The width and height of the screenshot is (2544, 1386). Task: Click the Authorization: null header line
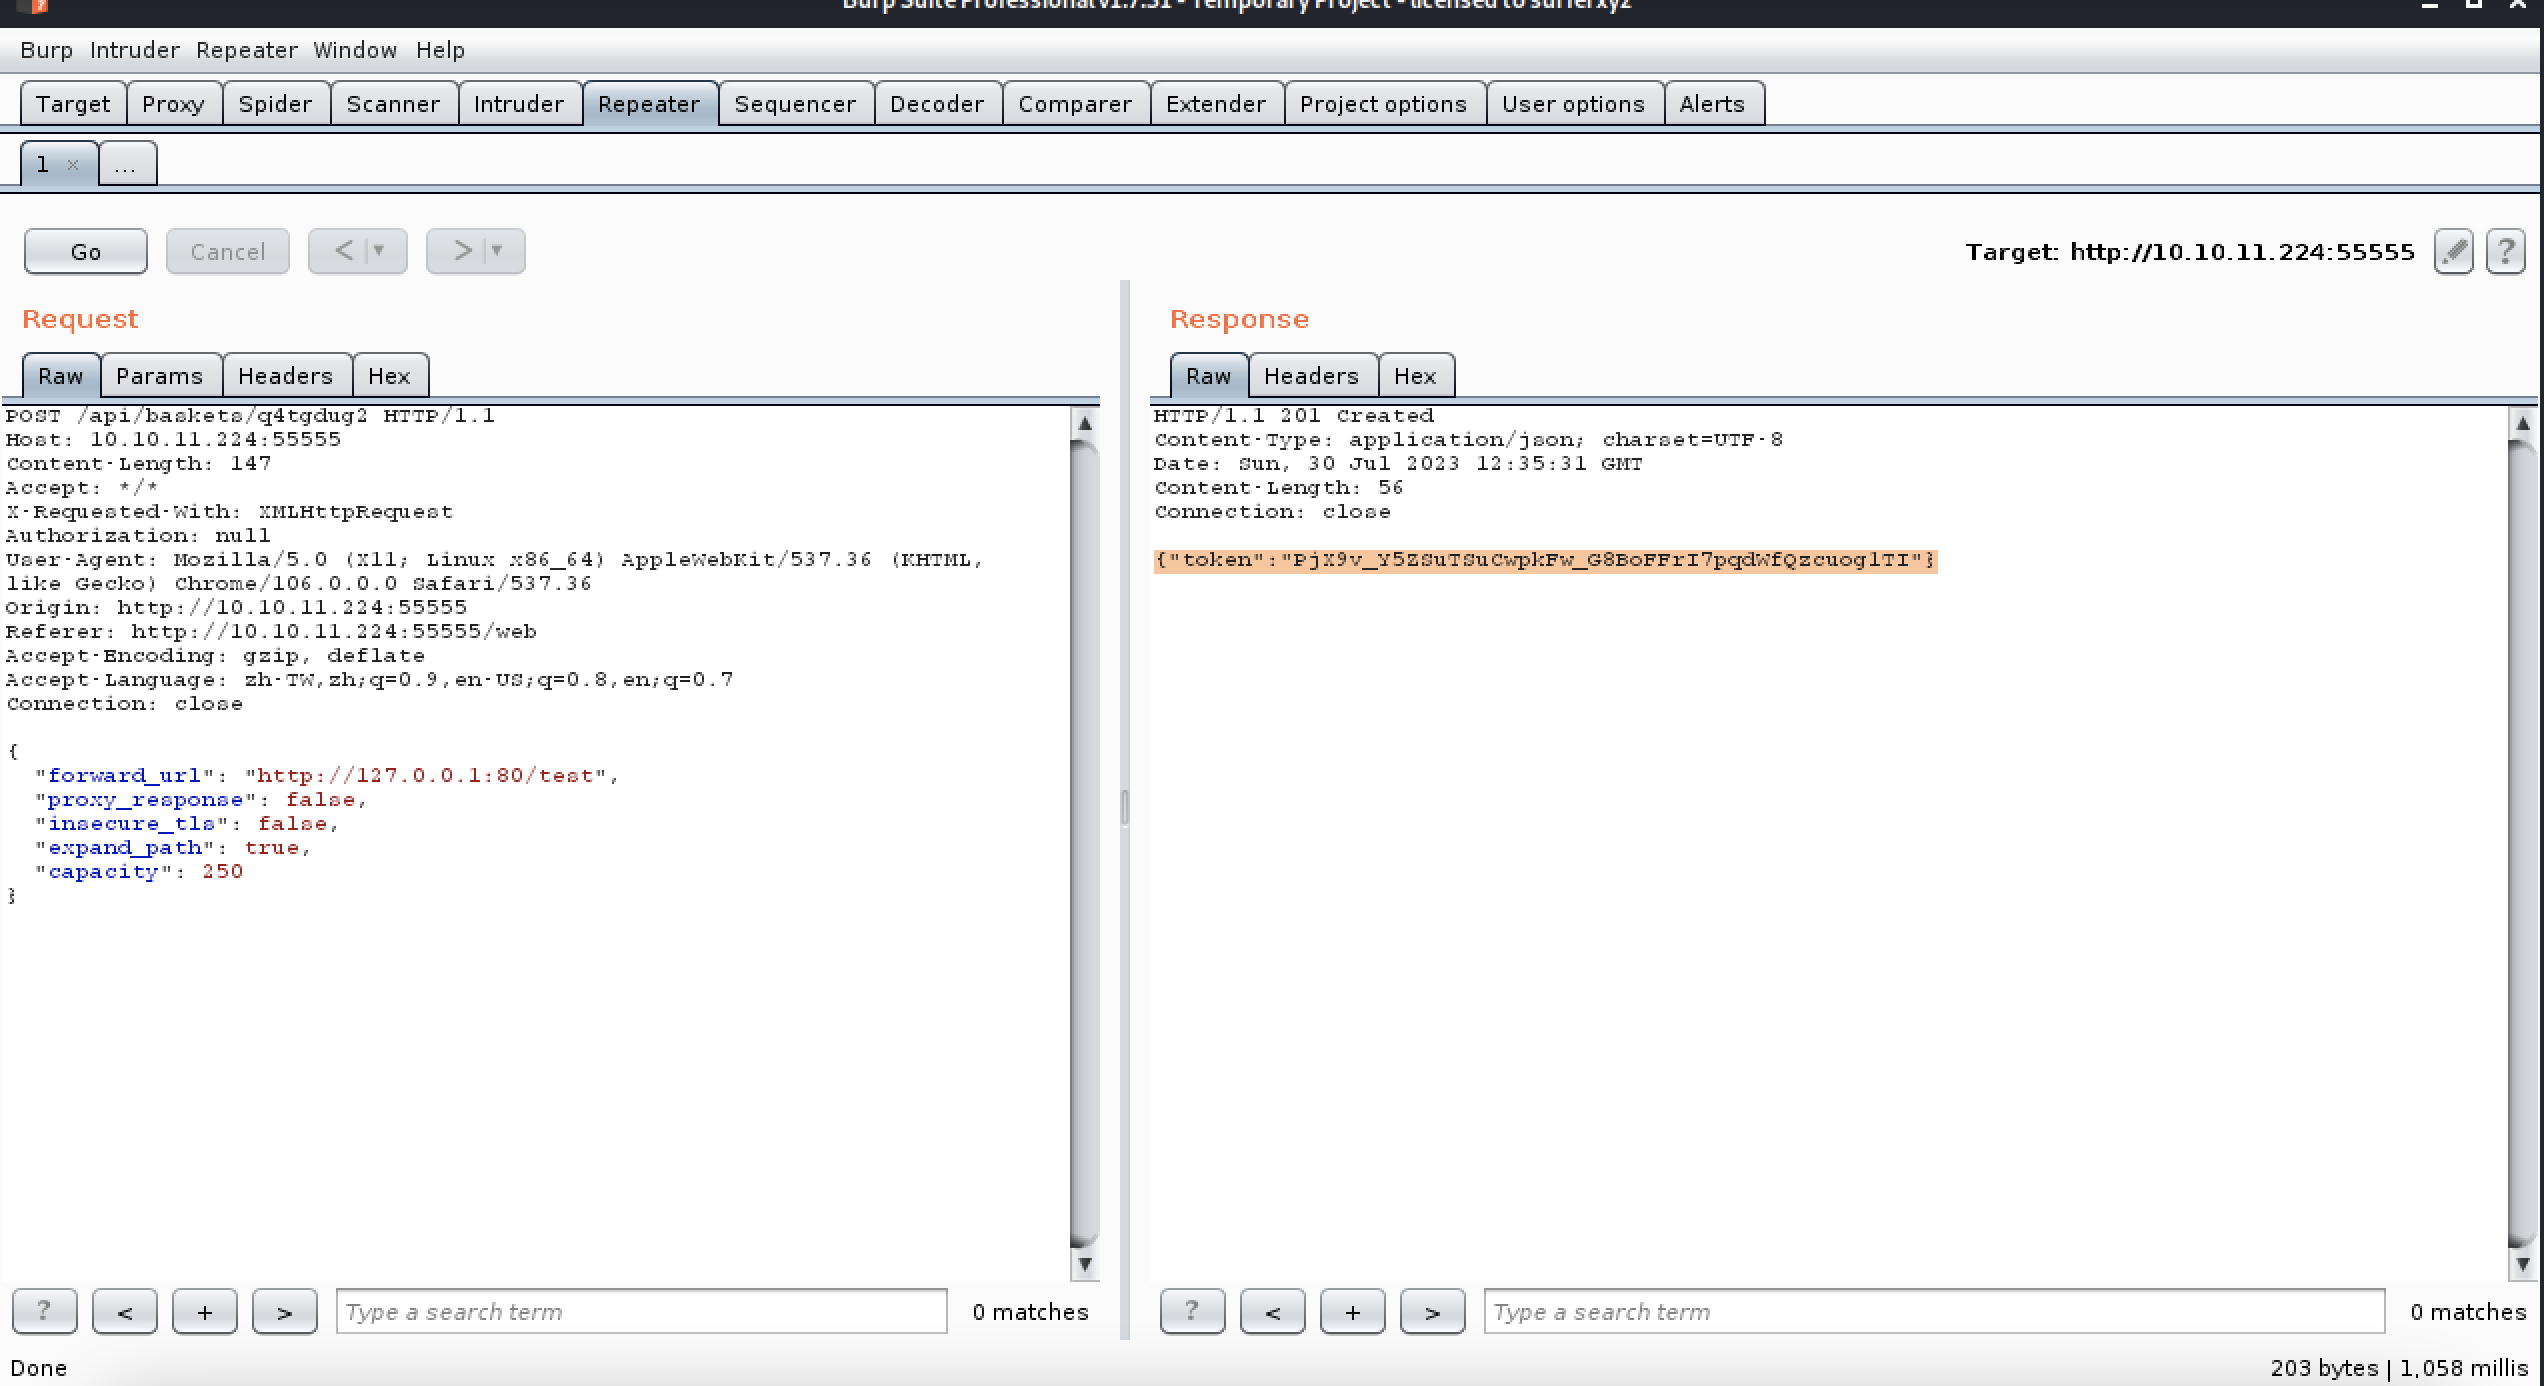138,536
